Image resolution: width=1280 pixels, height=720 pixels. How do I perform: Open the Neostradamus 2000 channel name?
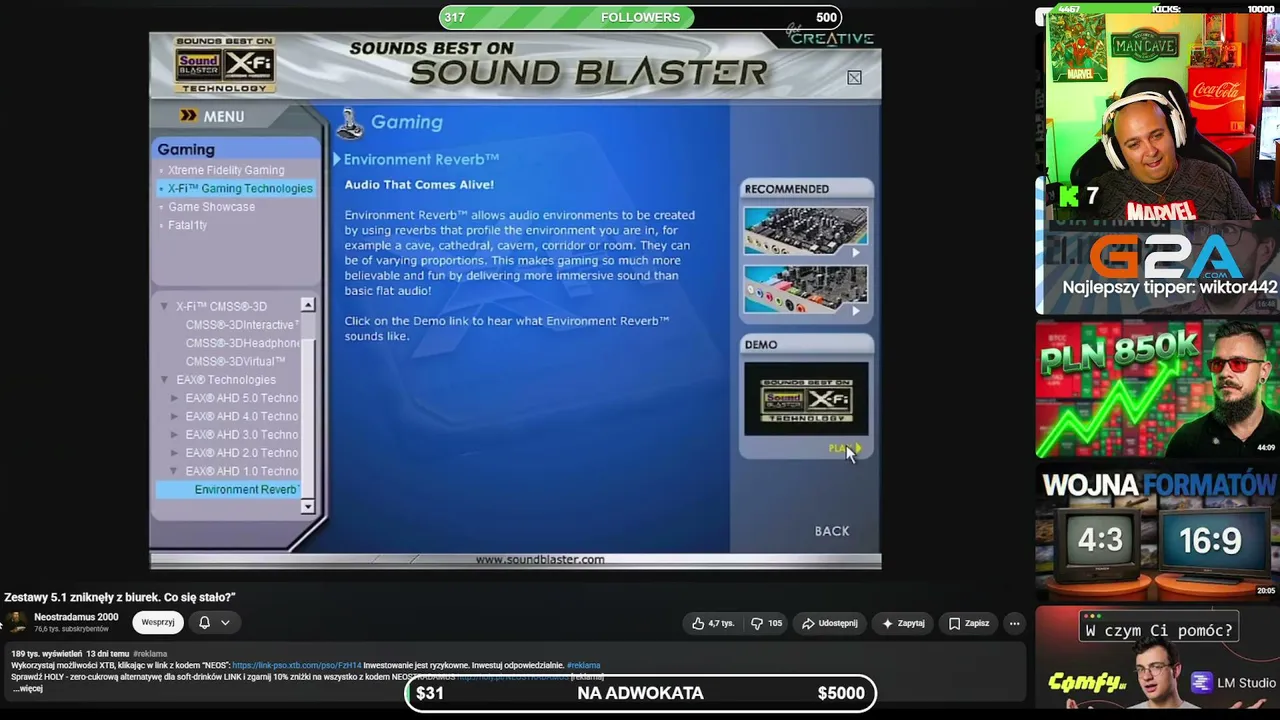click(76, 617)
